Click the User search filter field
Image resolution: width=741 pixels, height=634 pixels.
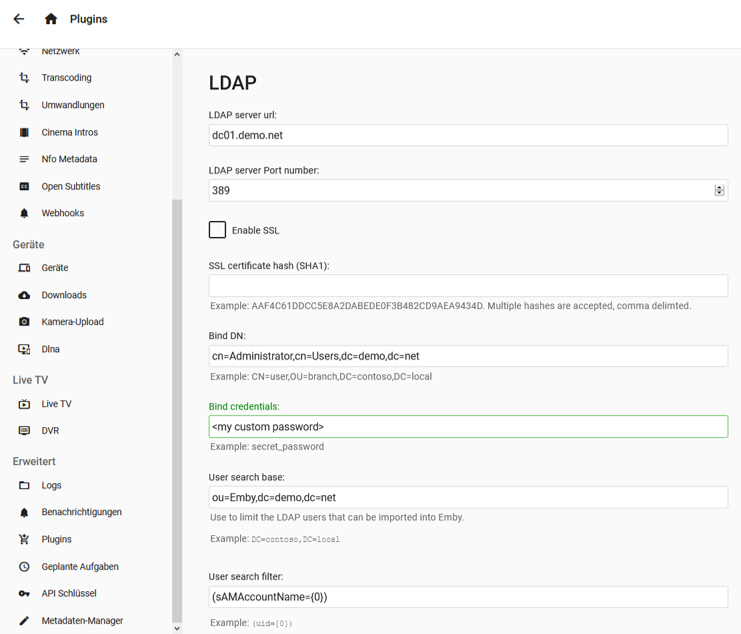point(467,597)
